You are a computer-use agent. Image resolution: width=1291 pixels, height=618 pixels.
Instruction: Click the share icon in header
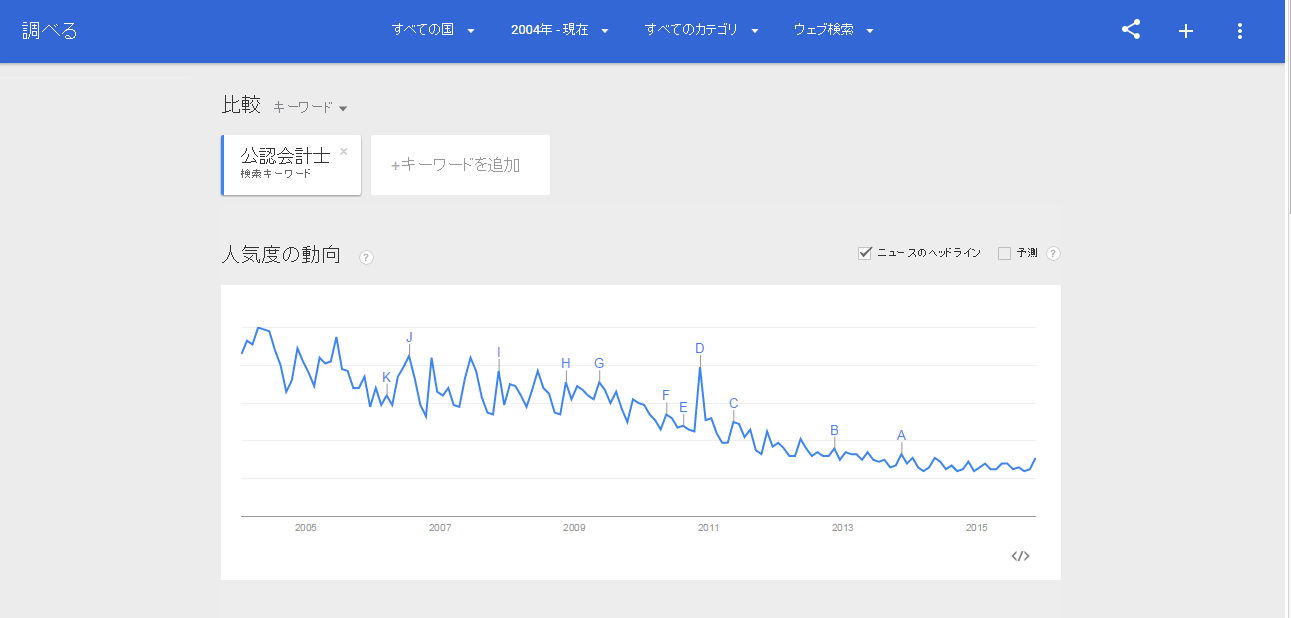click(x=1131, y=30)
